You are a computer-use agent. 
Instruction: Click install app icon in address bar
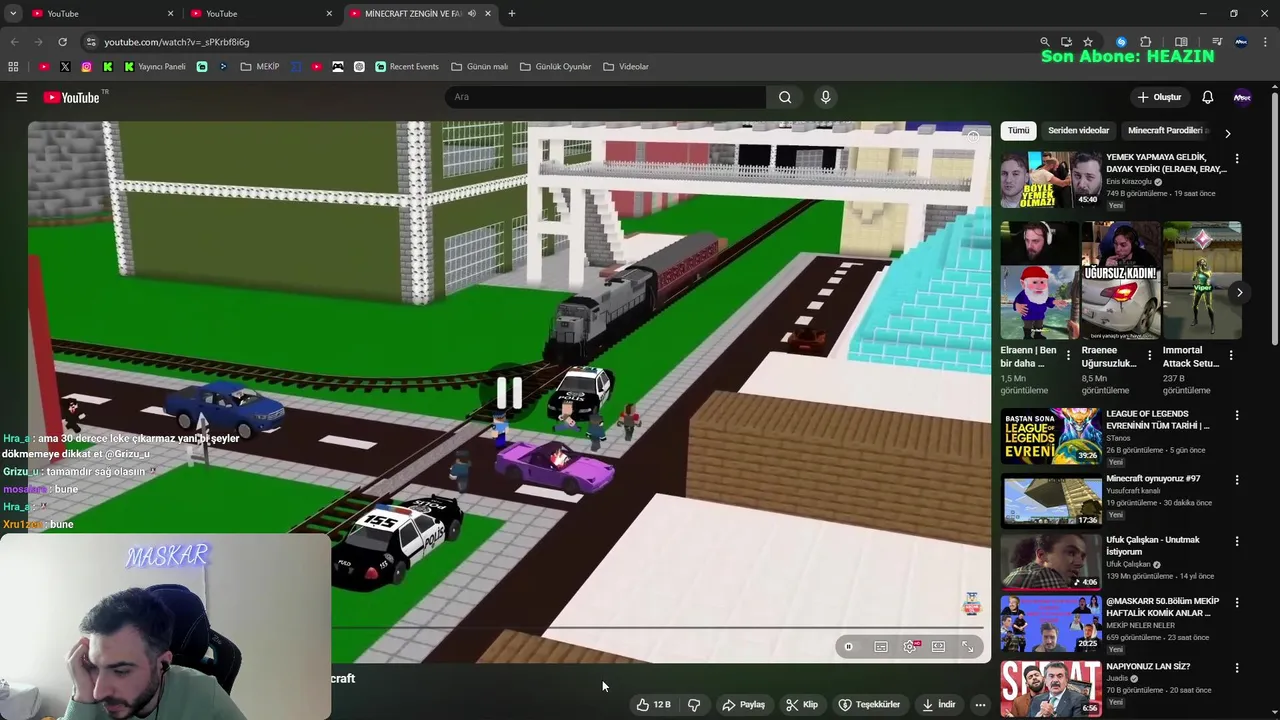[1066, 42]
